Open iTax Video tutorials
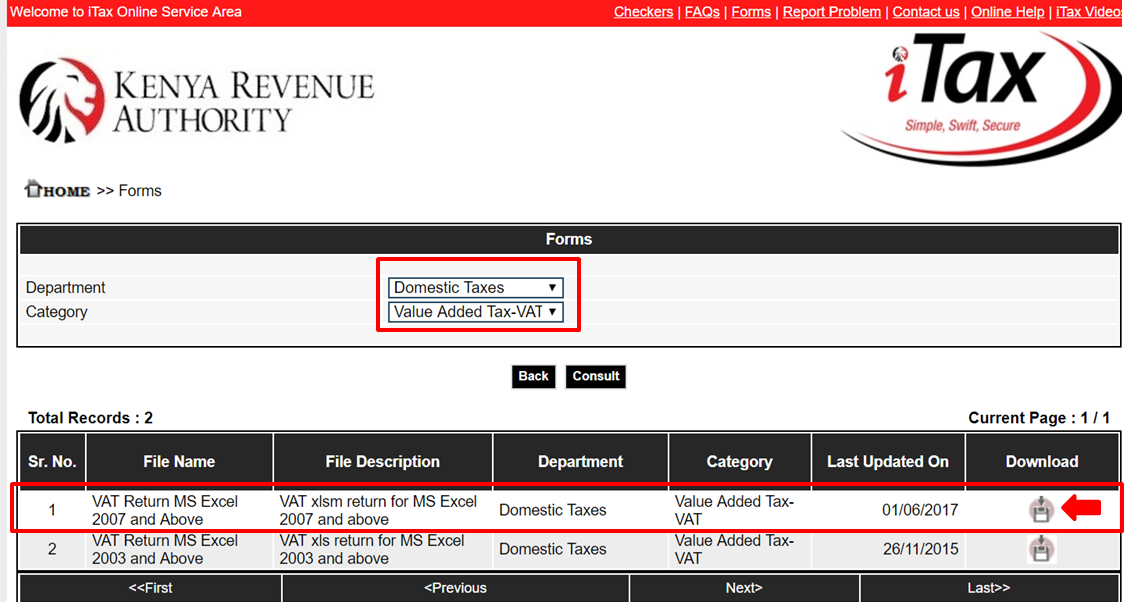Viewport: 1124px width, 602px height. 1088,12
